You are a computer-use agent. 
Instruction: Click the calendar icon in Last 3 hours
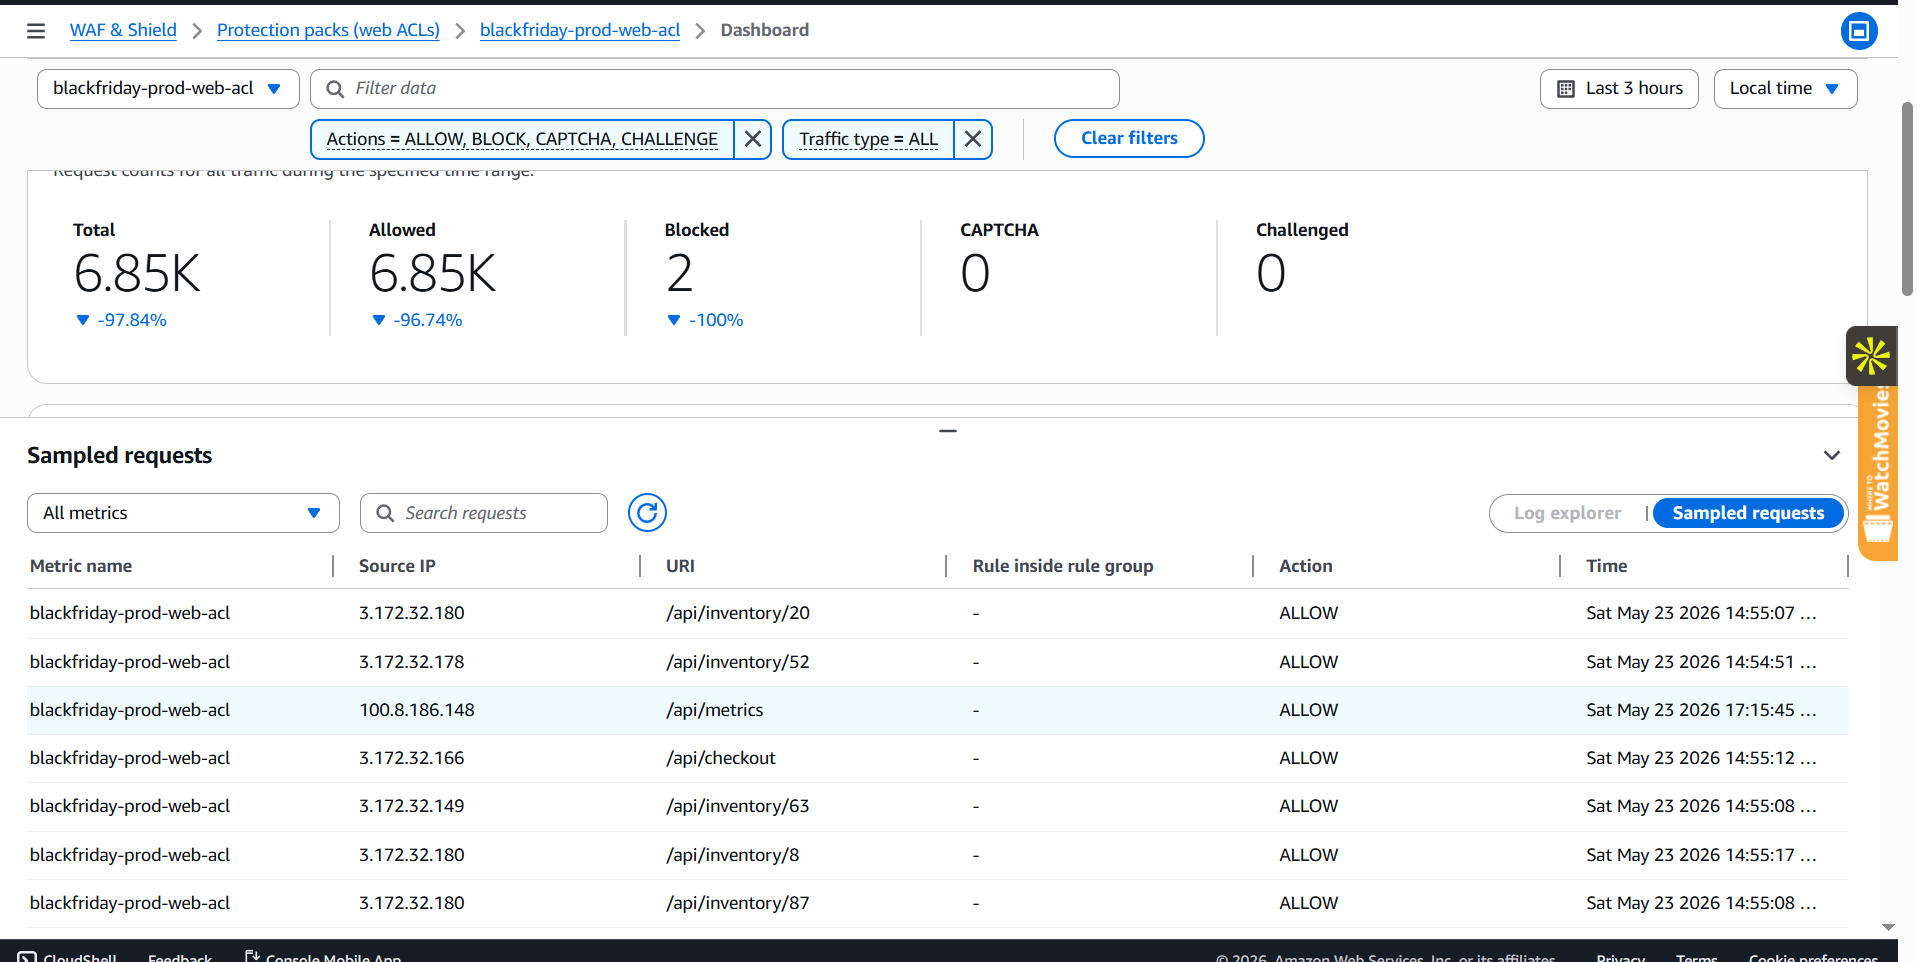pyautogui.click(x=1566, y=89)
